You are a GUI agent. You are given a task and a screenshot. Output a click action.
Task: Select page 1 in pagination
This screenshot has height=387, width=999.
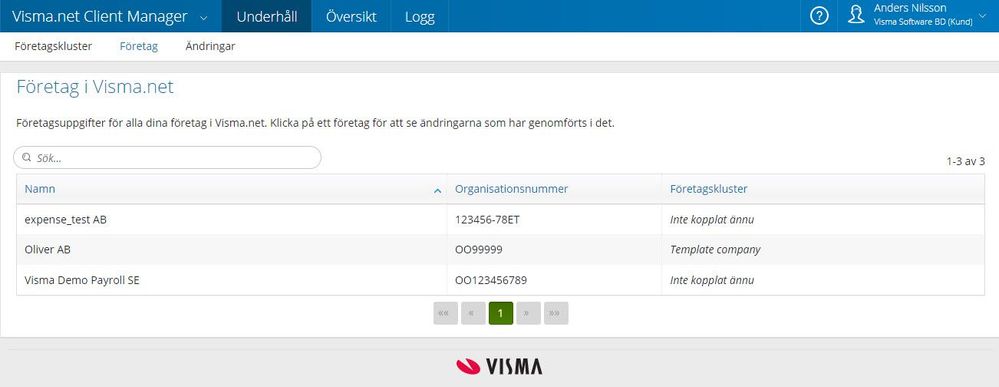pos(501,313)
